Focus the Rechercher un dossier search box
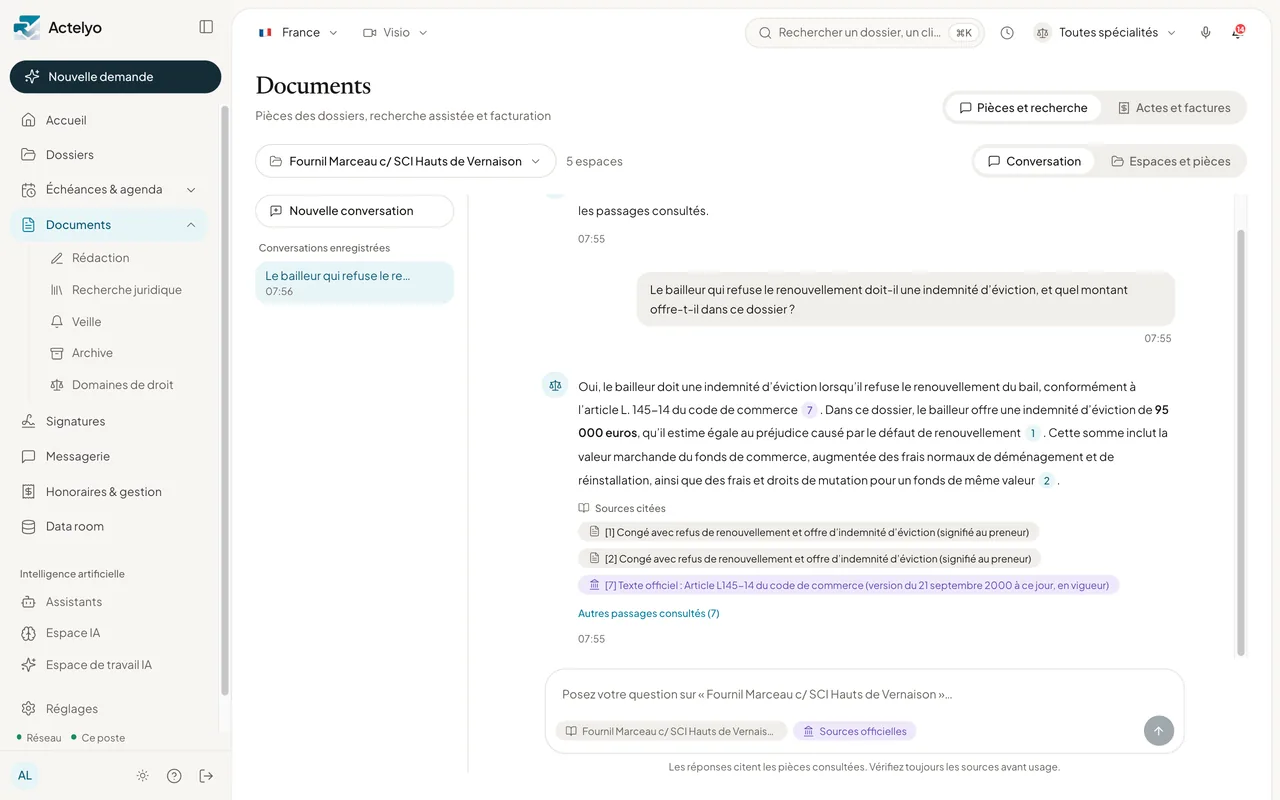The image size is (1280, 800). pos(865,33)
